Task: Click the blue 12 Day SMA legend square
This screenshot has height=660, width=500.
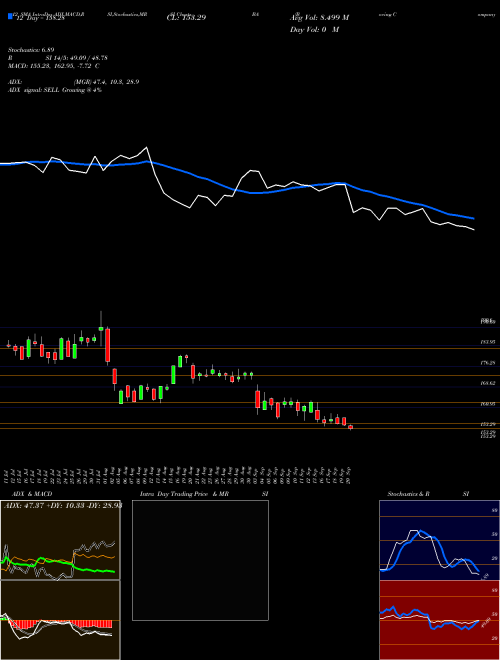Action: tap(10, 16)
